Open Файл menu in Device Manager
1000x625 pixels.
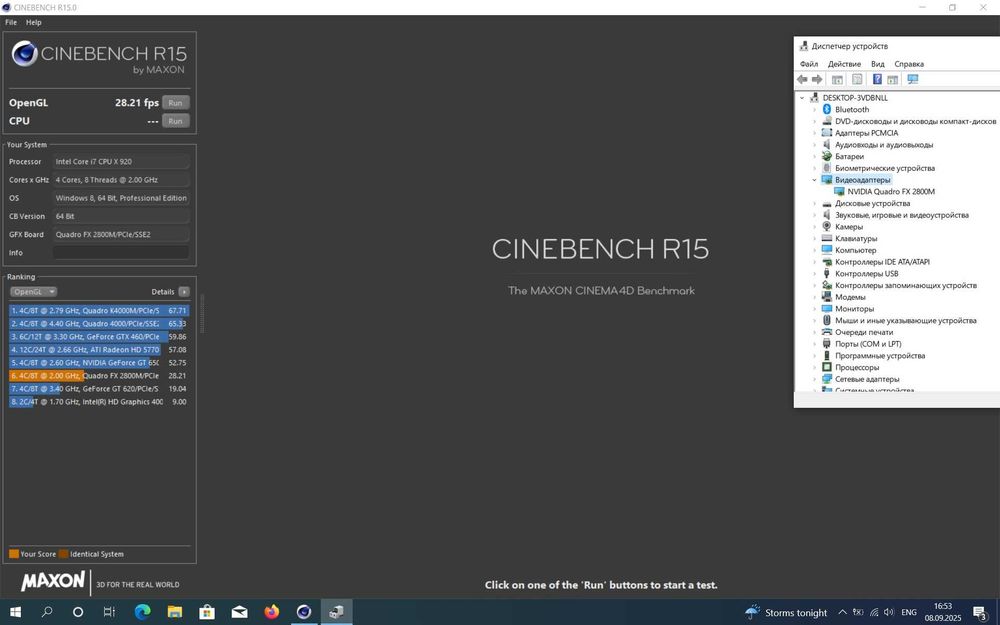pyautogui.click(x=809, y=64)
